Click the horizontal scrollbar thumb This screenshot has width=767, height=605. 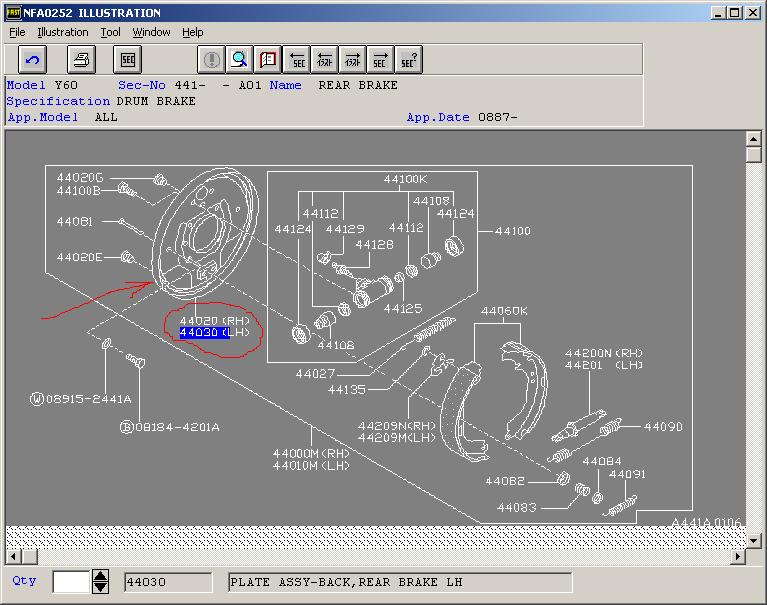(x=29, y=557)
